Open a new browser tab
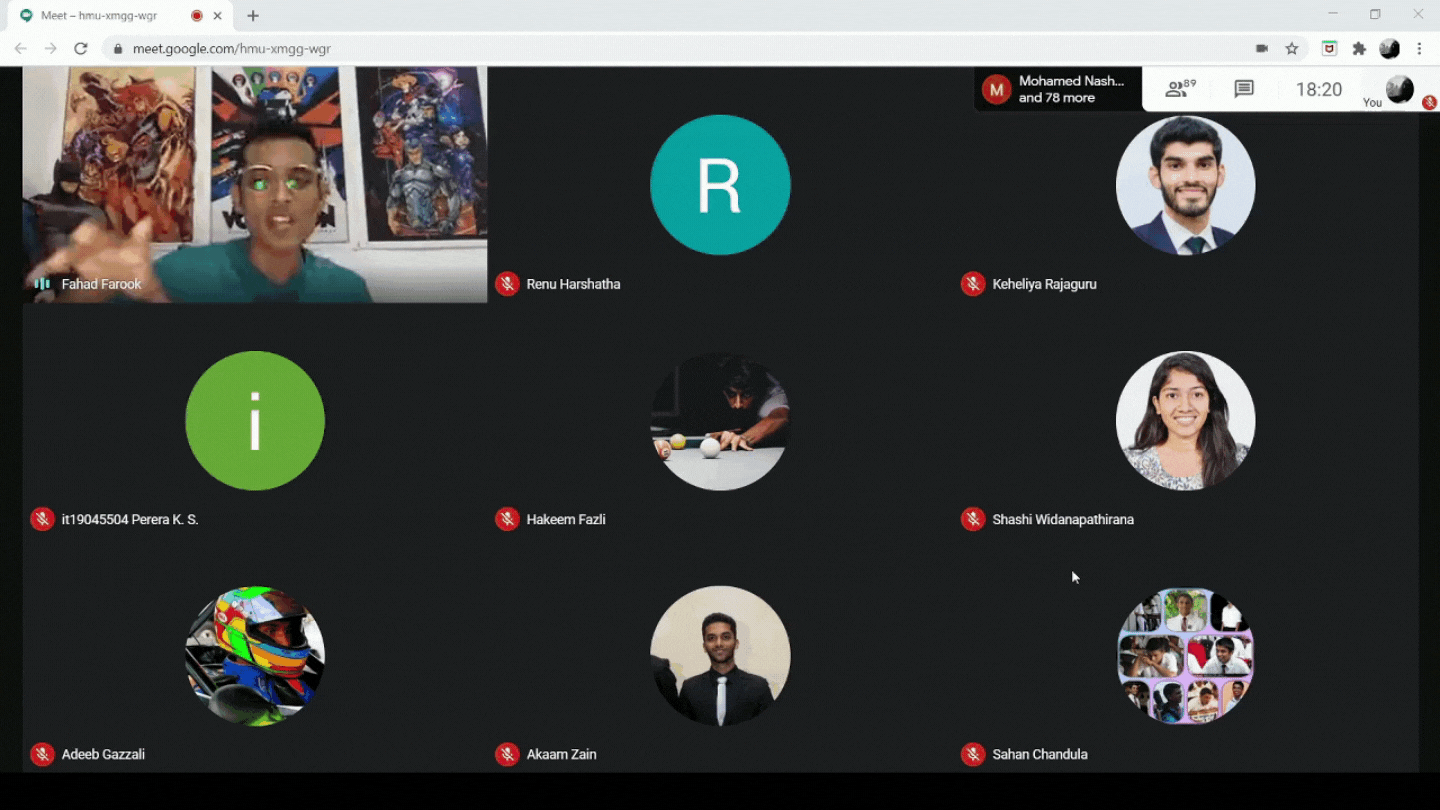 (253, 16)
